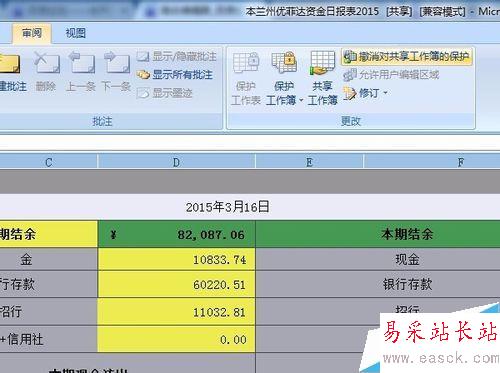
Task: Click the 保护工作簿 protect workbook icon
Action: pos(284,63)
